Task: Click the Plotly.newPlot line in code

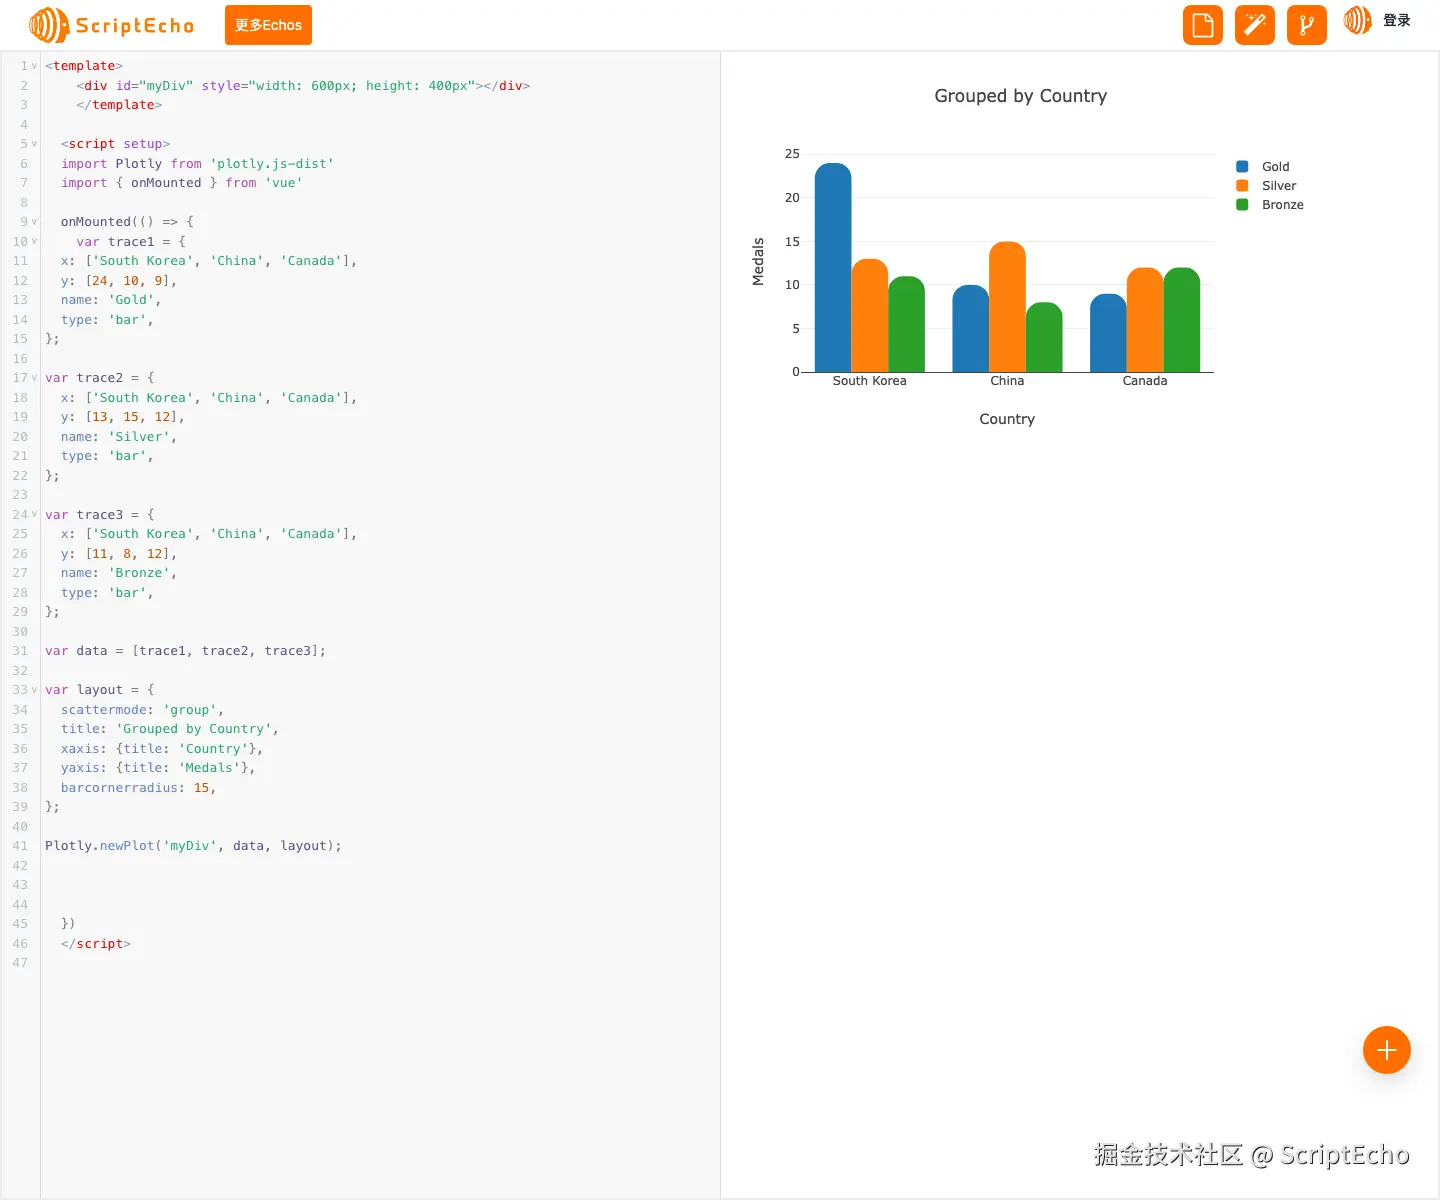Action: (193, 846)
